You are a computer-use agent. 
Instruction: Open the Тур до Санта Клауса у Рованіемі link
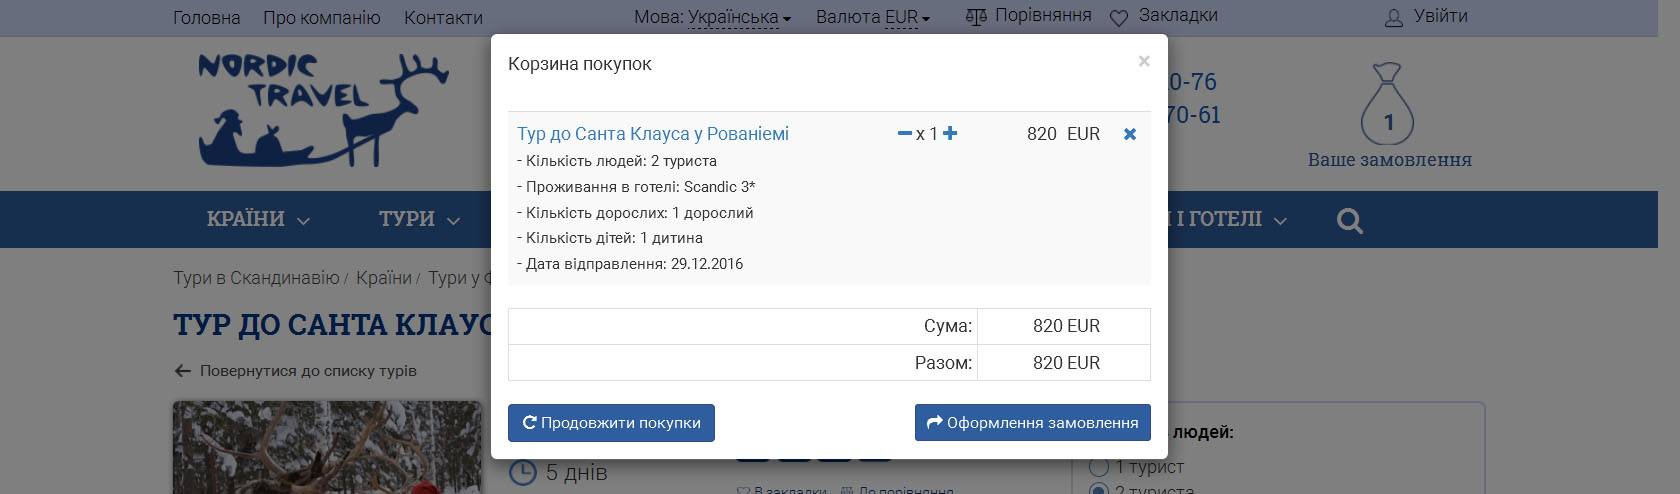tap(653, 134)
